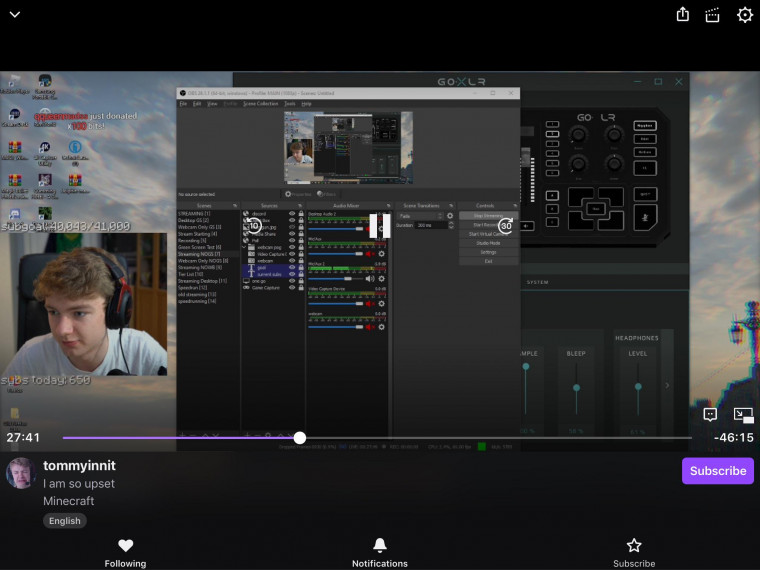Open player settings gear icon

tap(744, 15)
